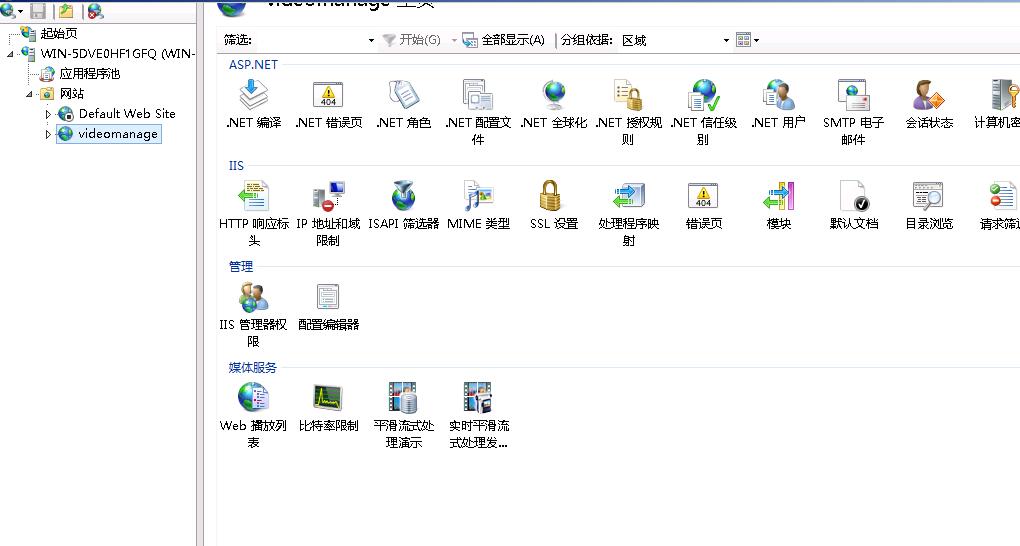Open the .NET 错误页 feature

[x=329, y=104]
